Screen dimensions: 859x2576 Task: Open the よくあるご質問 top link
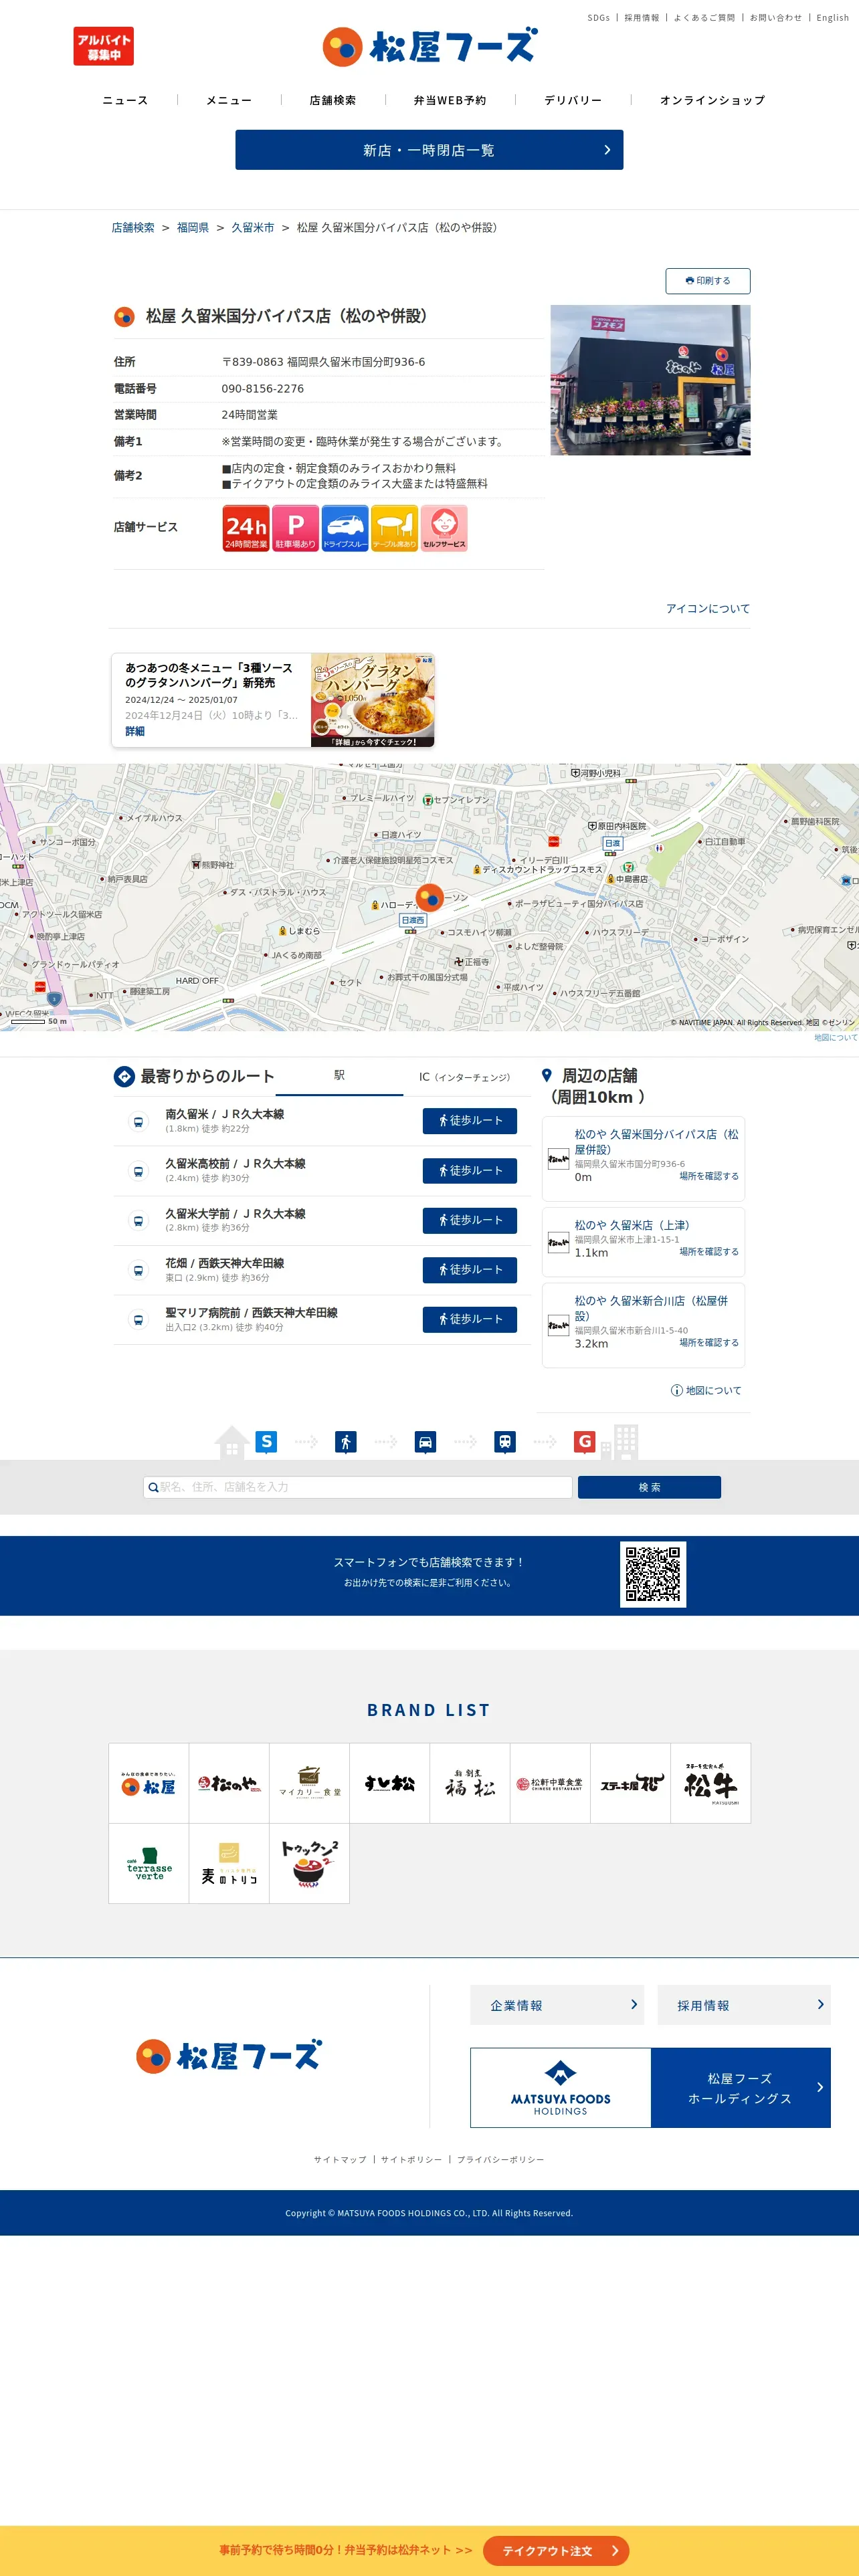(704, 18)
